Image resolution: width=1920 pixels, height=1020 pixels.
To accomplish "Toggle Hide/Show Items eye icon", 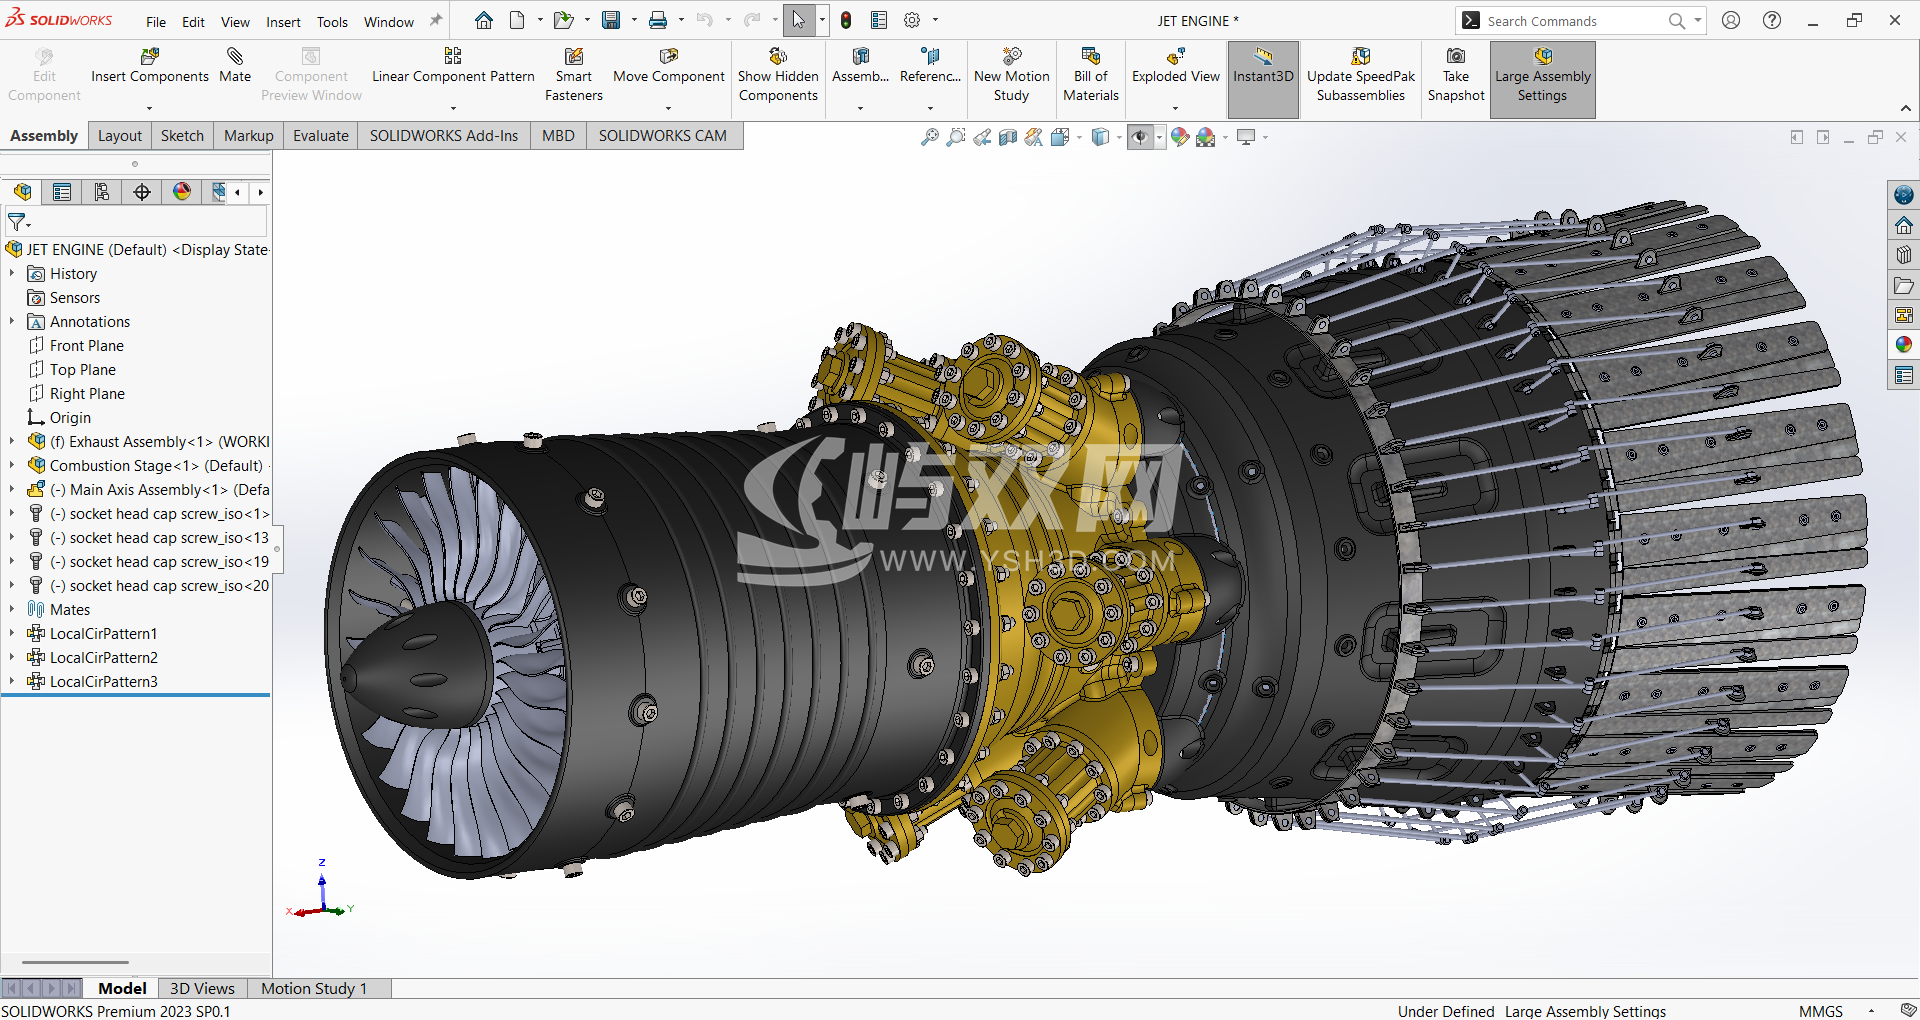I will click(x=1139, y=138).
